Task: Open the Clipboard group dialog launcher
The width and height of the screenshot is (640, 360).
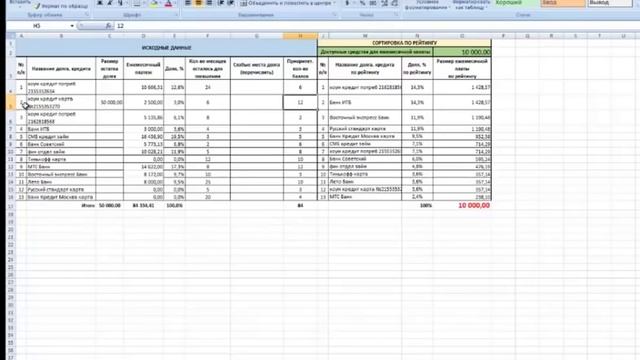Action: click(87, 15)
